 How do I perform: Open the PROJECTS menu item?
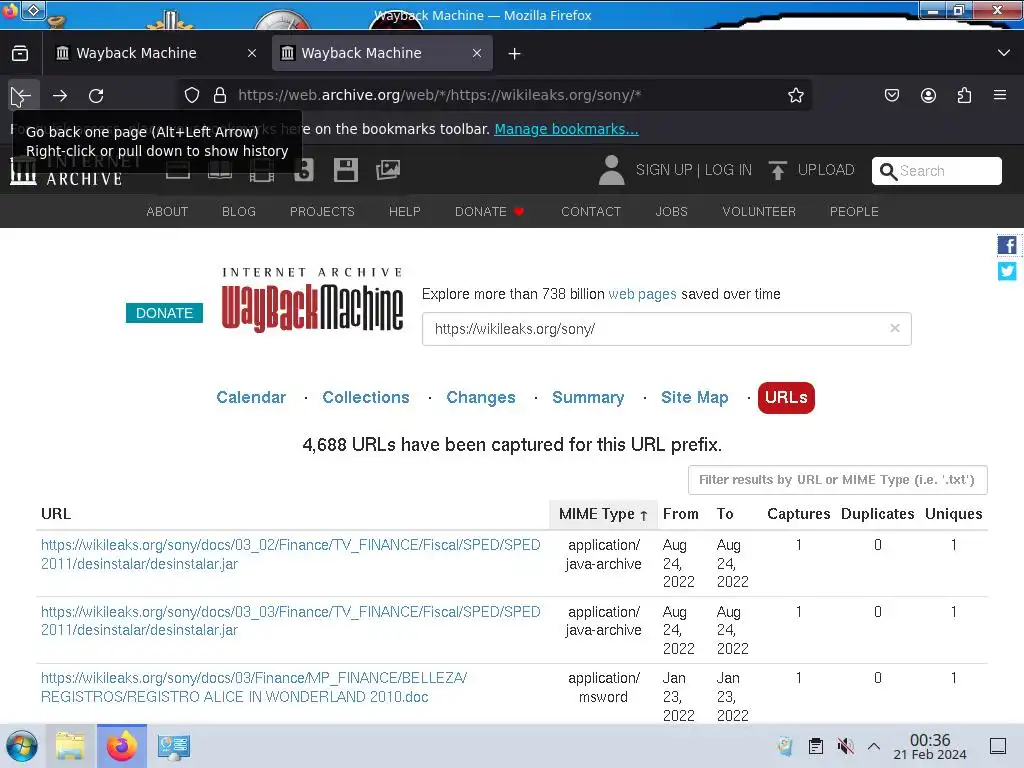322,212
